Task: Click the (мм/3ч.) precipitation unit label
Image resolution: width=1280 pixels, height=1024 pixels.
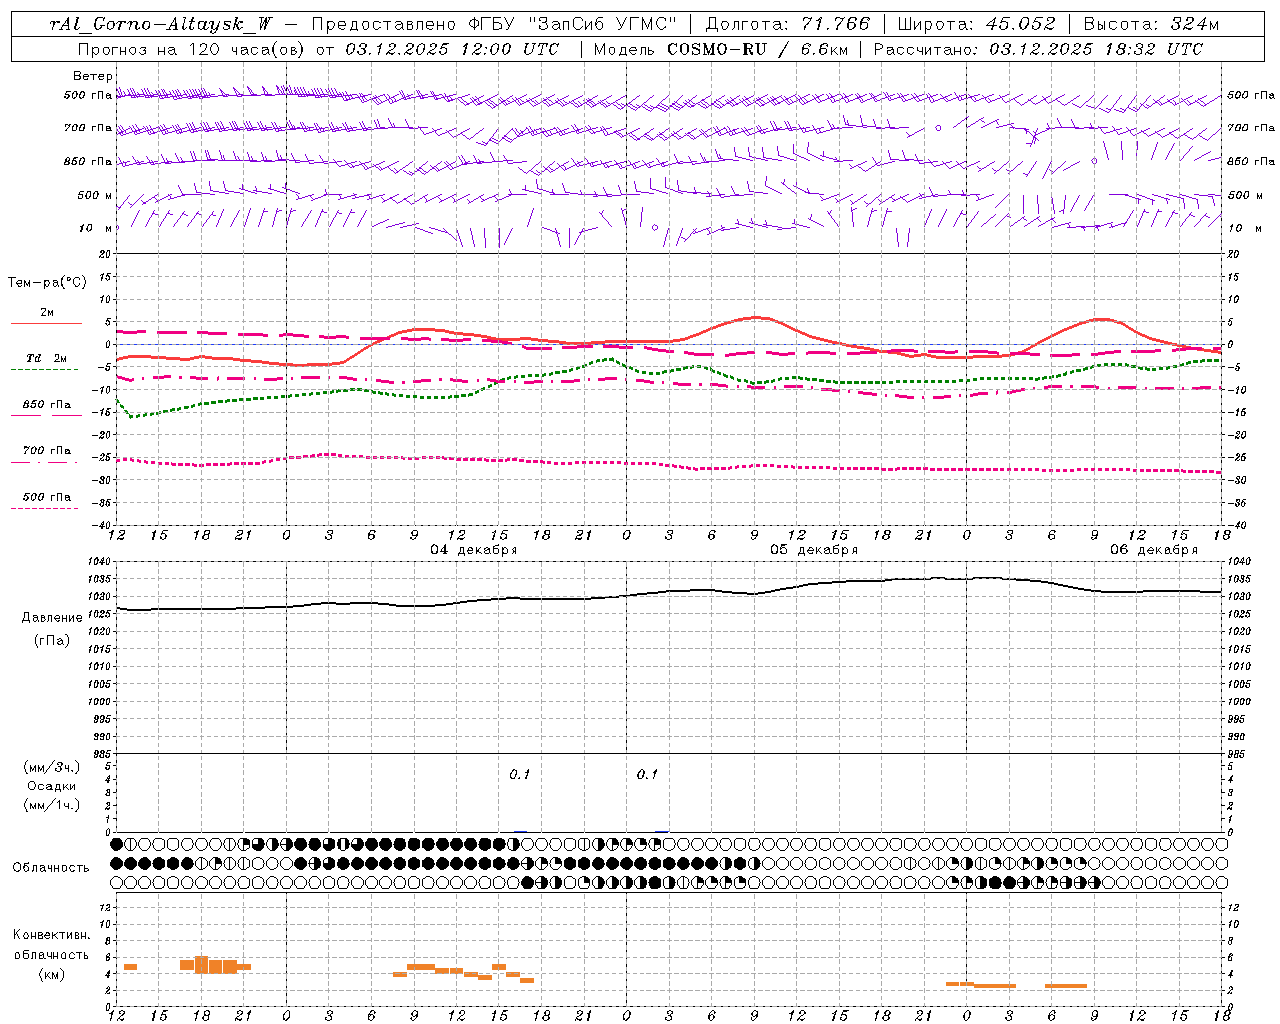Action: click(x=52, y=767)
